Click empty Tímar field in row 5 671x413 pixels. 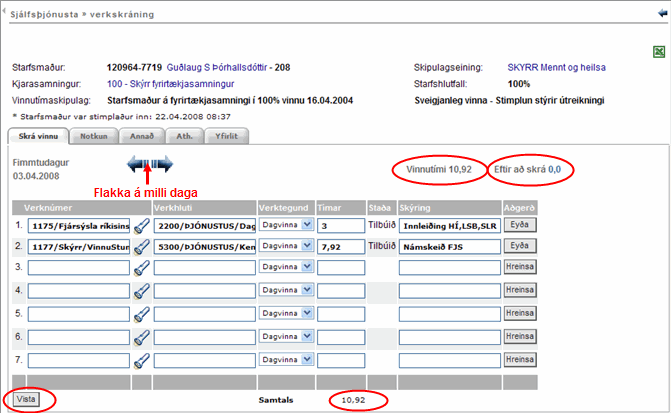[341, 314]
